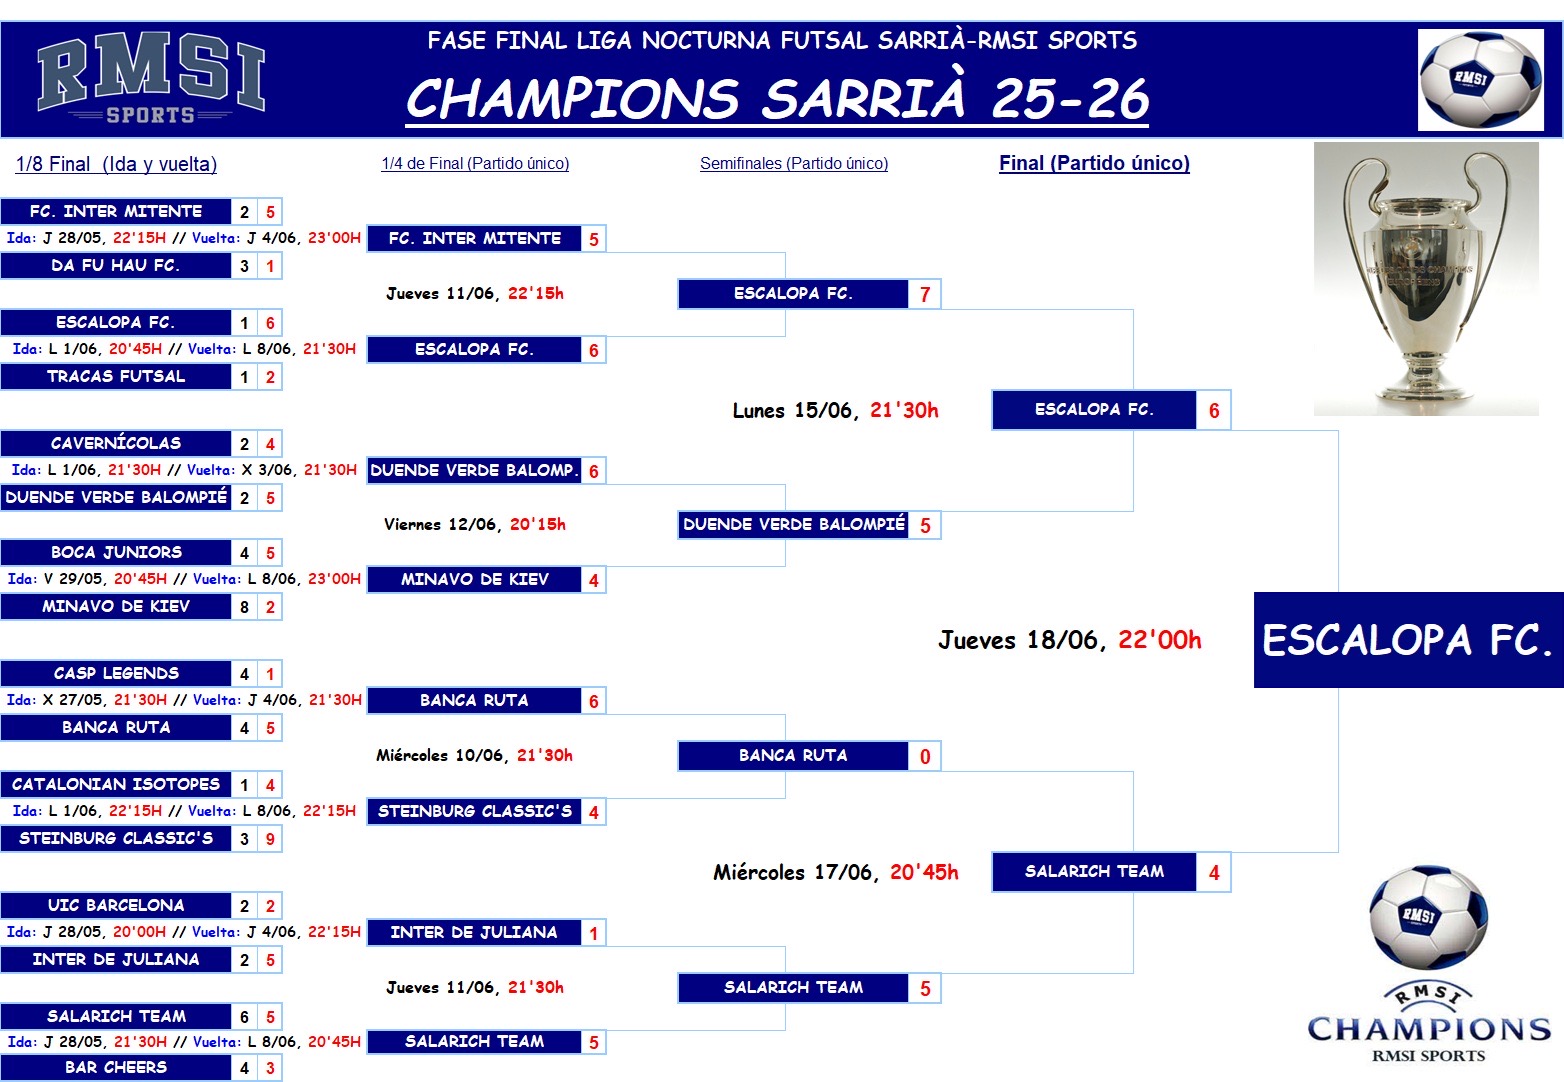The height and width of the screenshot is (1082, 1564).
Task: Click BANCA RUTA semifinal score cell
Action: tap(925, 756)
